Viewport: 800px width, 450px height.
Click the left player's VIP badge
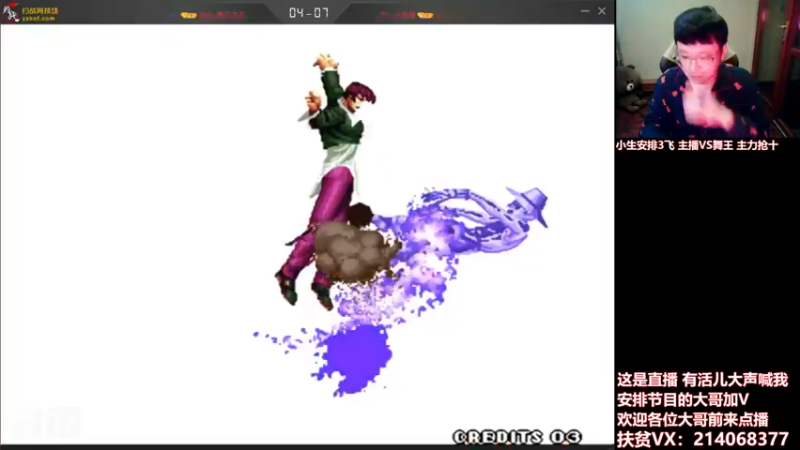(x=188, y=15)
